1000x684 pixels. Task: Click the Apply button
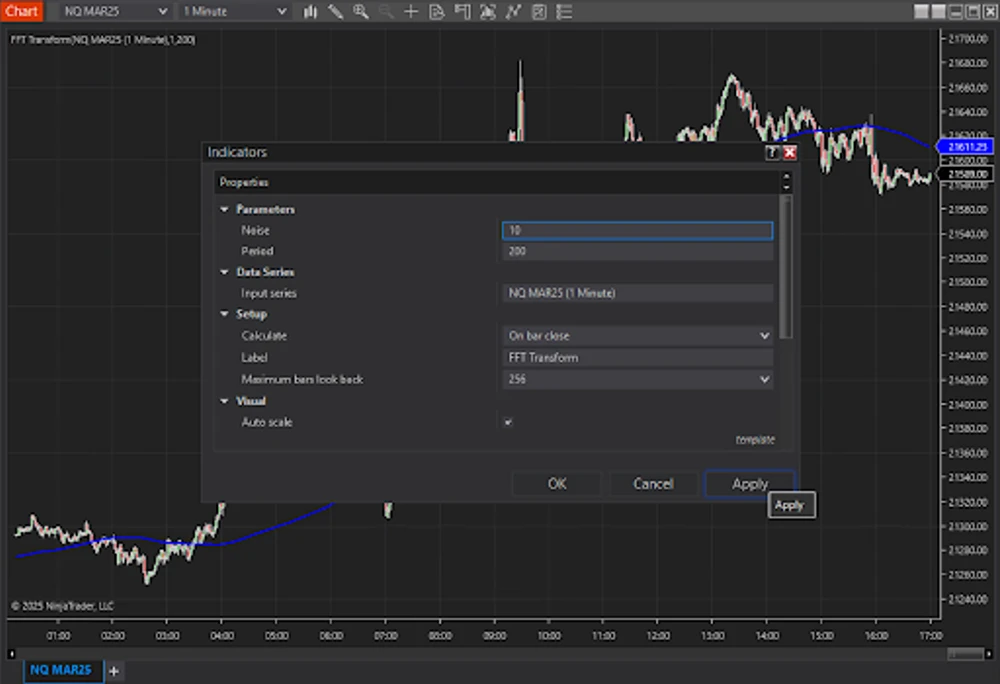[x=750, y=484]
